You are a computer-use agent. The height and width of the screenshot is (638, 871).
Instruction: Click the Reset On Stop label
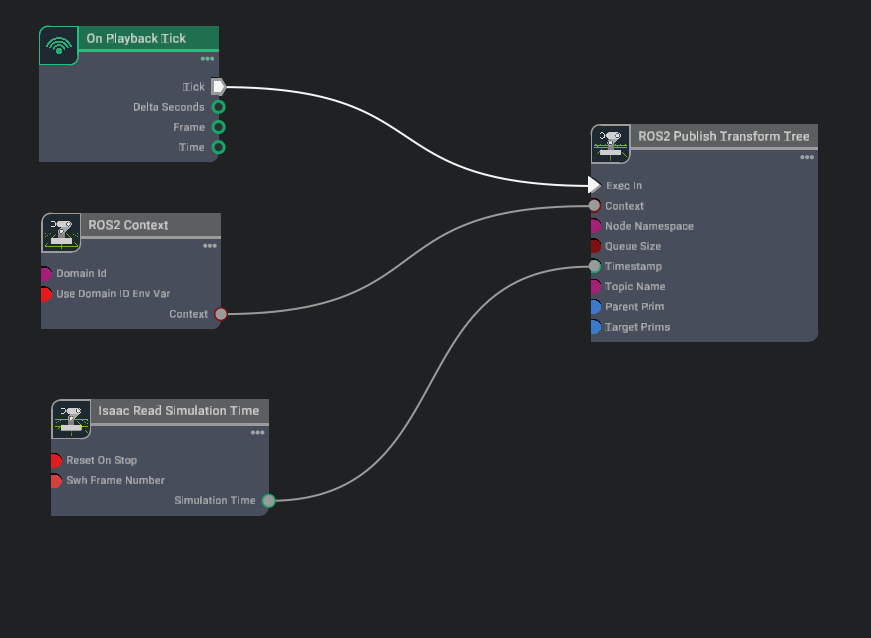[x=102, y=460]
